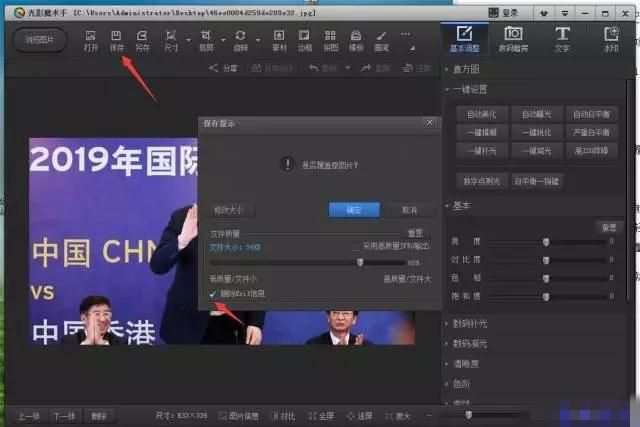Click the 下一张 next image button
This screenshot has width=640, height=427.
pyautogui.click(x=64, y=416)
